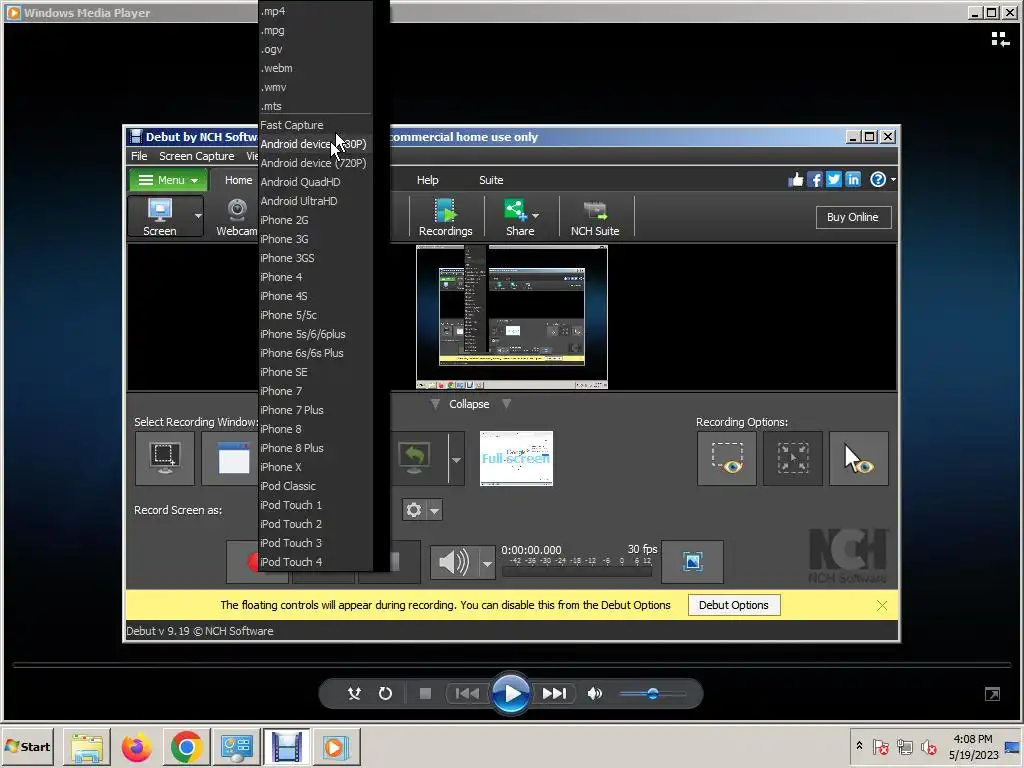Dismiss the yellow notification bar
1024x768 pixels.
(882, 605)
